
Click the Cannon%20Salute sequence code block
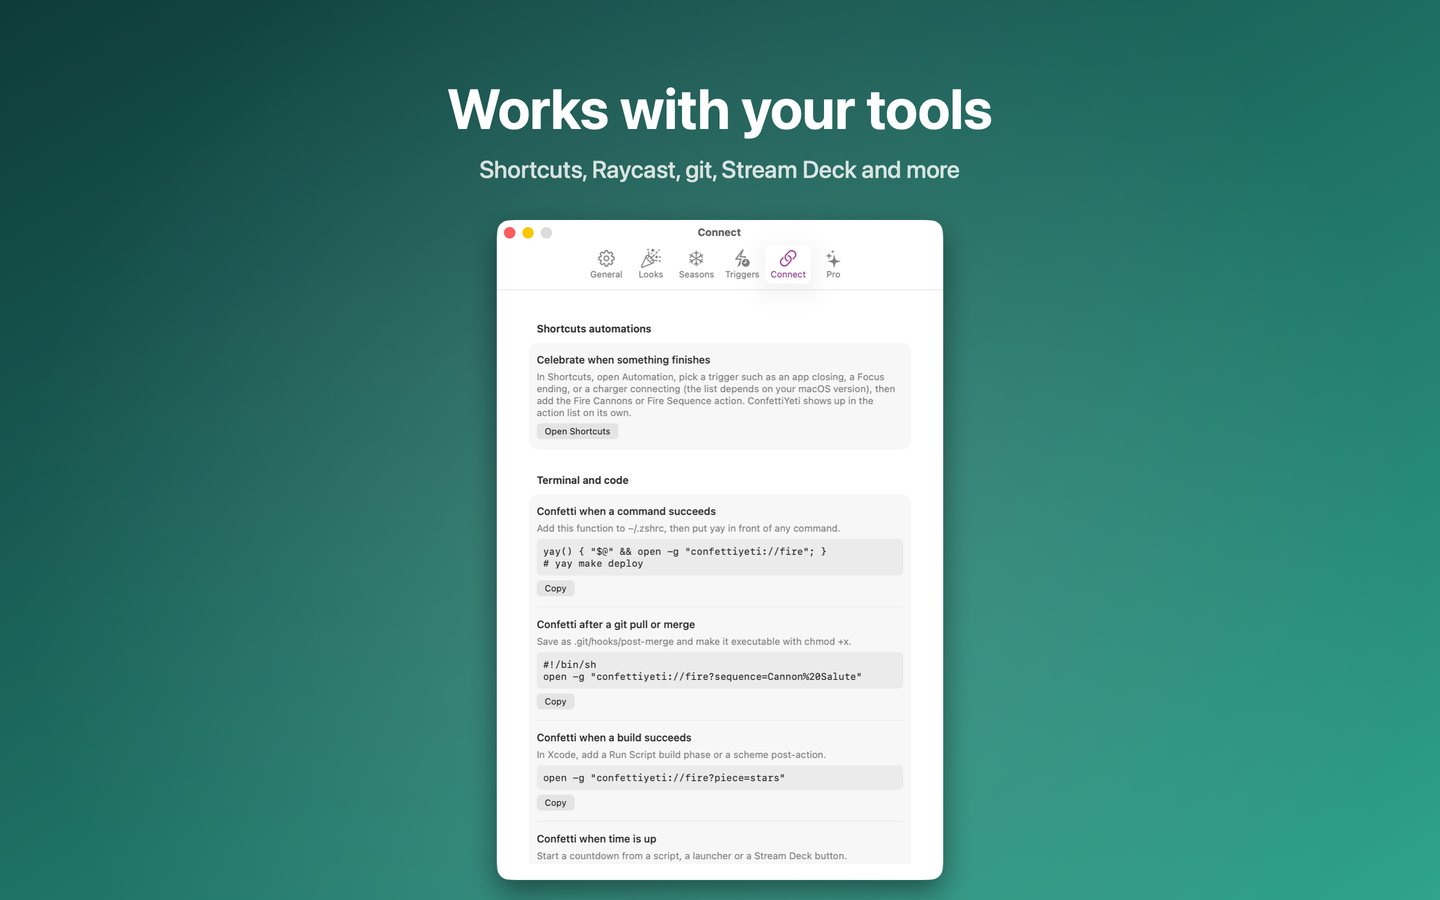coord(720,670)
